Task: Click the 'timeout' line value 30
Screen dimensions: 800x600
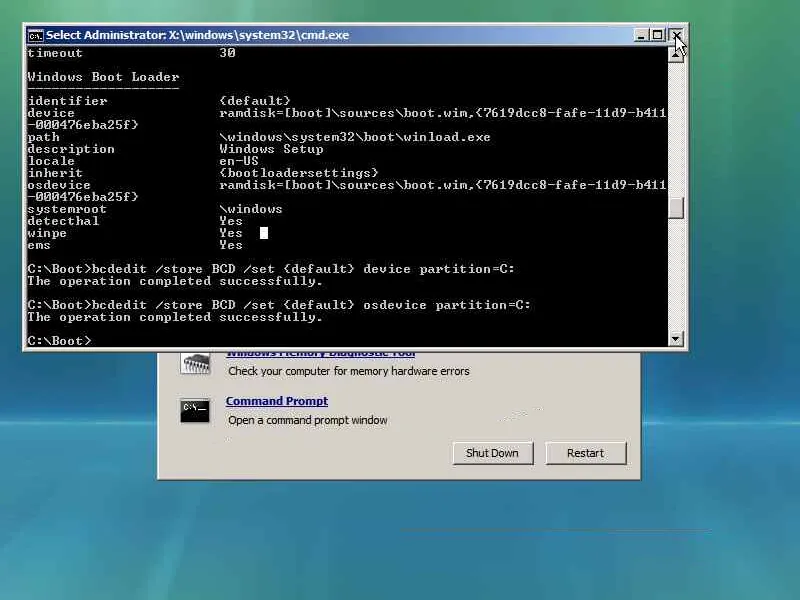Action: [x=228, y=53]
